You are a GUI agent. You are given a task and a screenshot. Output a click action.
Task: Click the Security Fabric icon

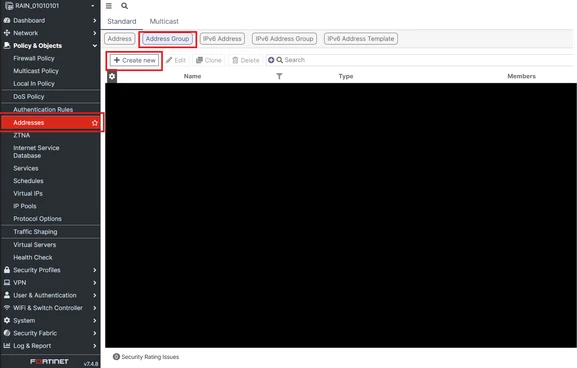pyautogui.click(x=7, y=333)
